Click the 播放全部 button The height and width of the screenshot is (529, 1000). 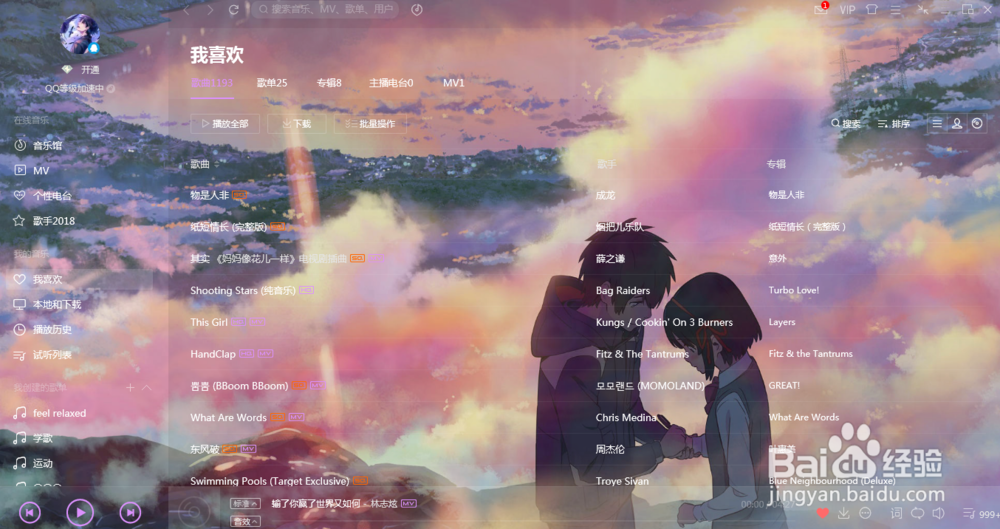click(224, 124)
